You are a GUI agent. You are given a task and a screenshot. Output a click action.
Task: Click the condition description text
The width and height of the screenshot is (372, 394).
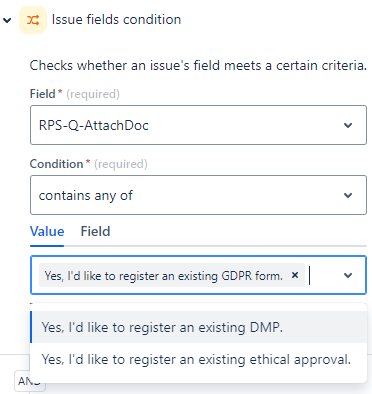[198, 65]
